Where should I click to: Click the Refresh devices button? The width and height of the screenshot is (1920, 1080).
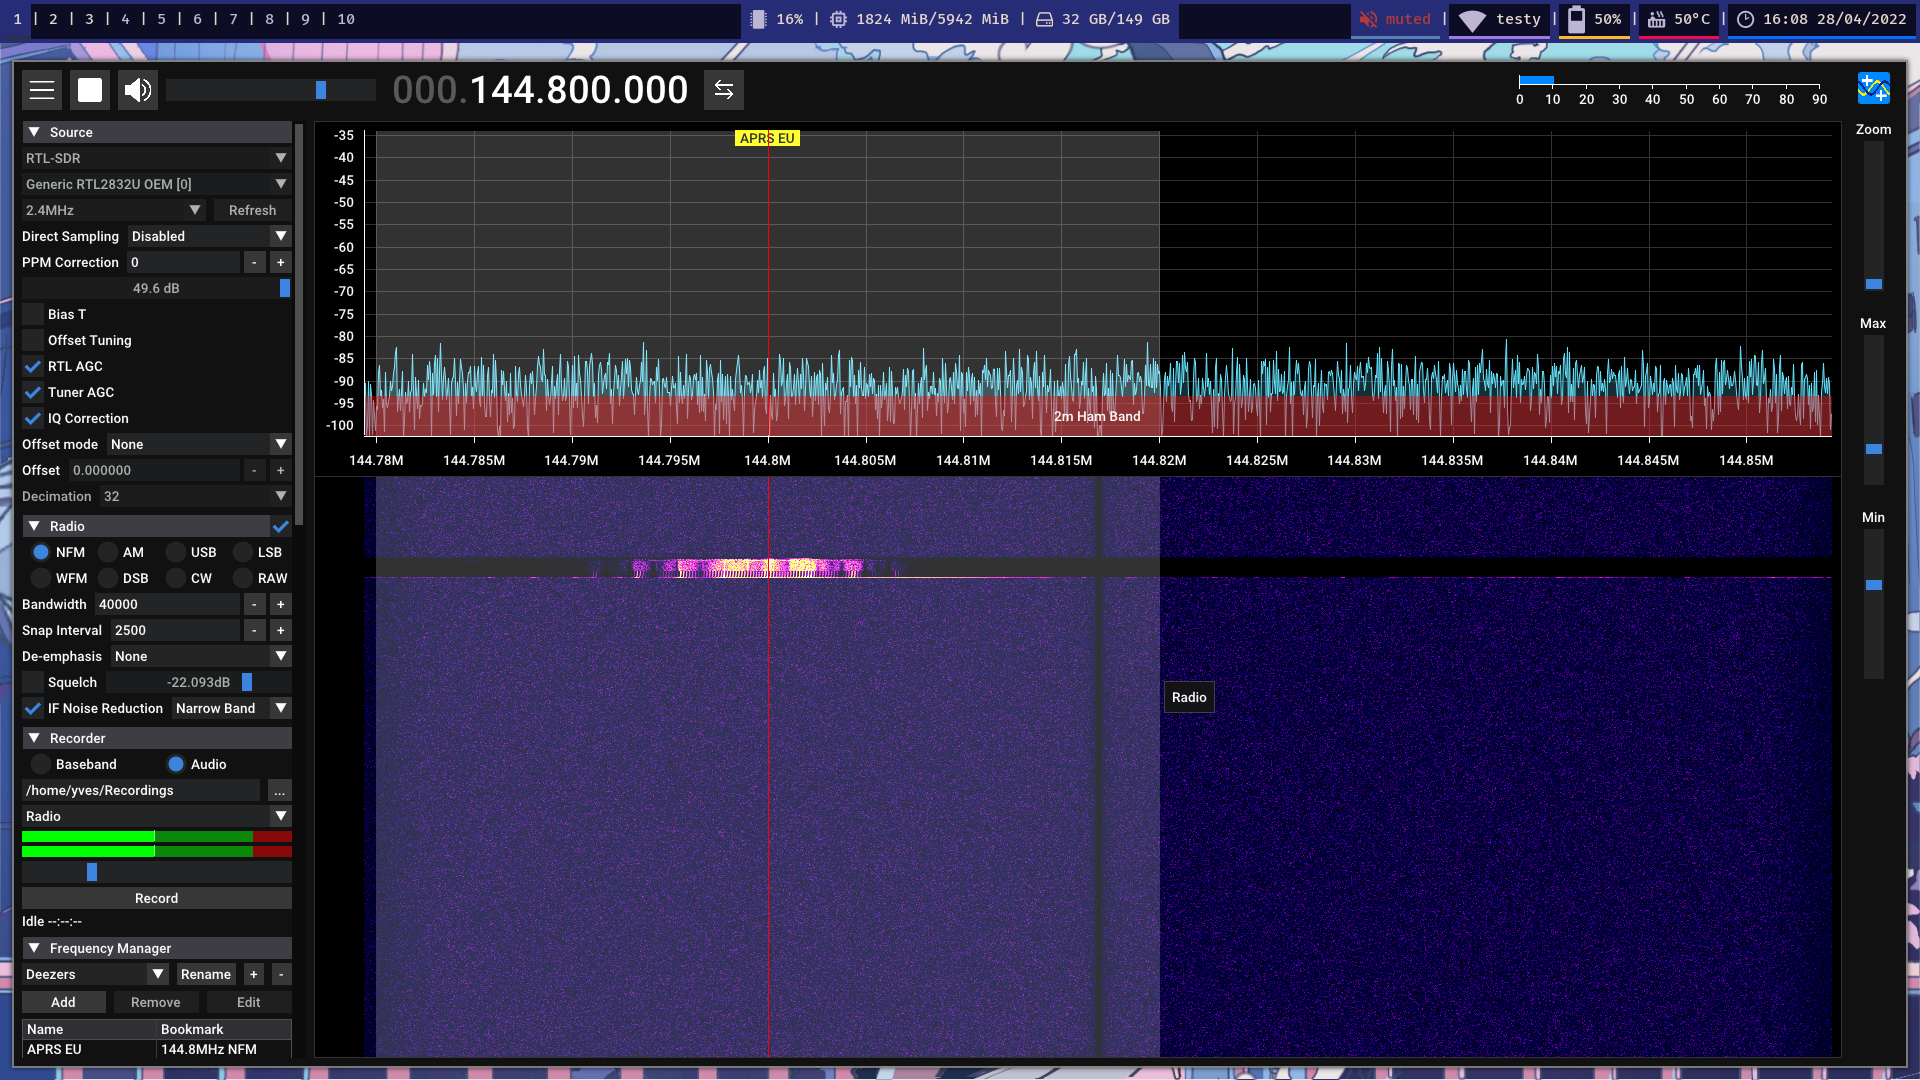point(252,211)
